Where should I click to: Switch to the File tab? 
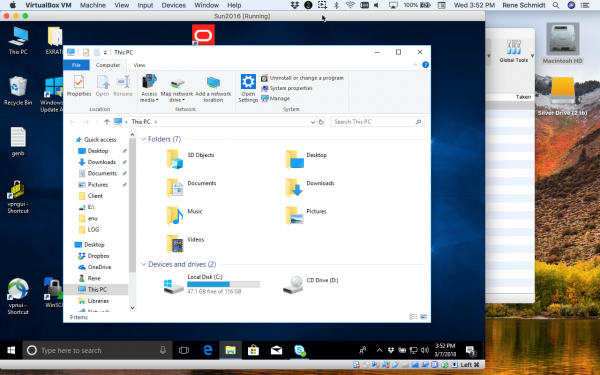tap(77, 65)
